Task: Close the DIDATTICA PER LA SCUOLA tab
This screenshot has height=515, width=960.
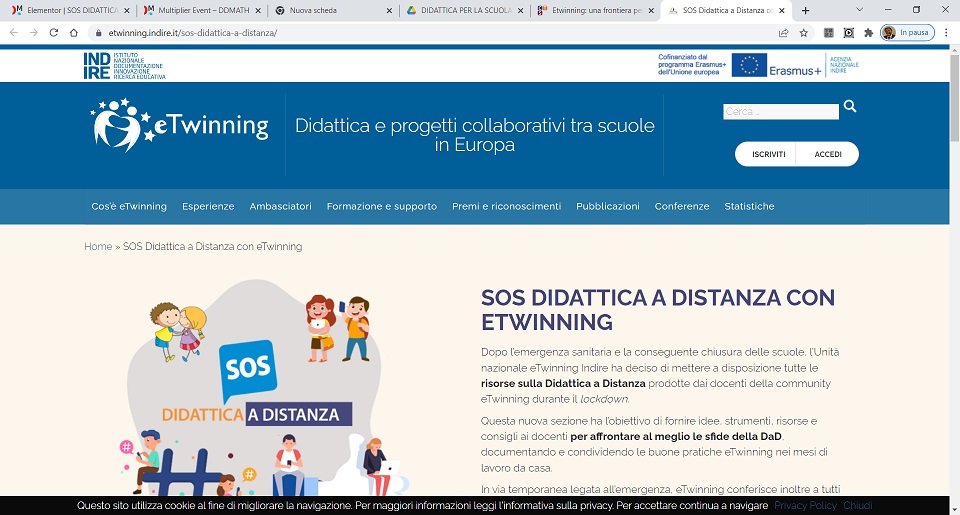Action: coord(520,10)
